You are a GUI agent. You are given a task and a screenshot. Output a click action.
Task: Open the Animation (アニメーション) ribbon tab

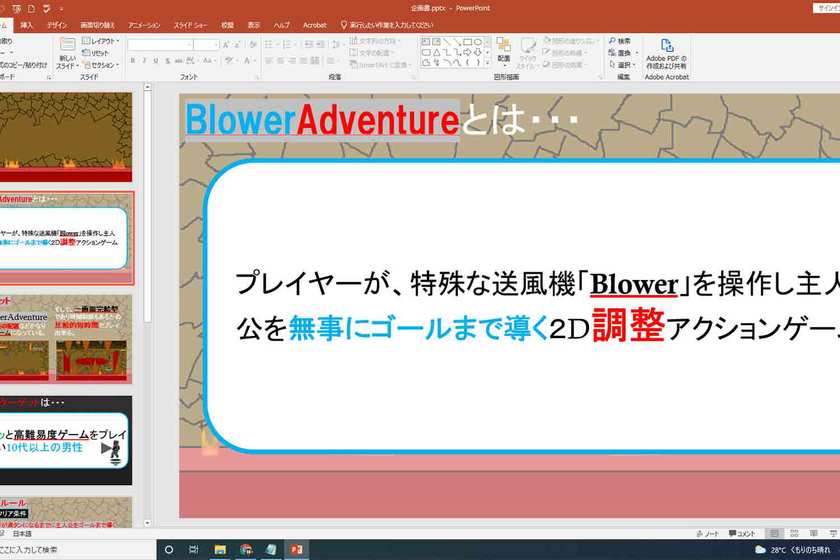144,24
